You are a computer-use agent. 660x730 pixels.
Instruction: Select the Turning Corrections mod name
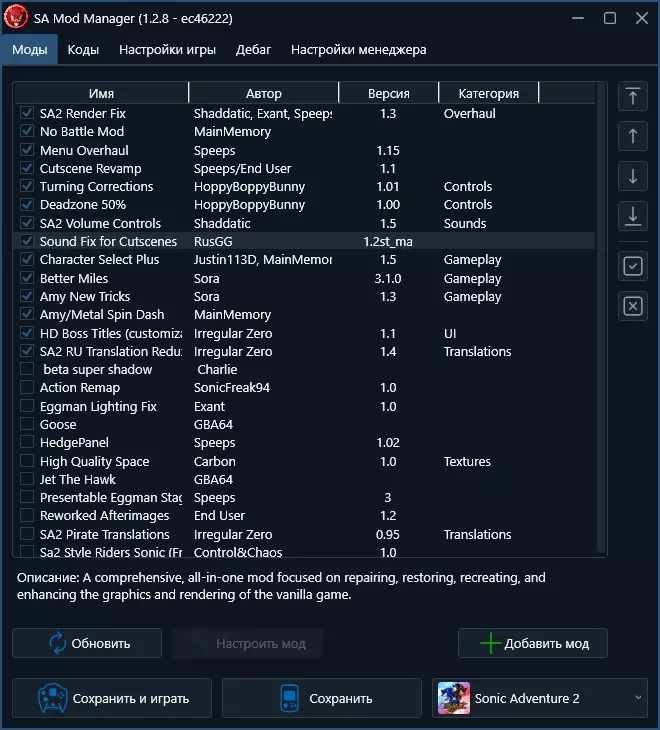pyautogui.click(x=96, y=187)
